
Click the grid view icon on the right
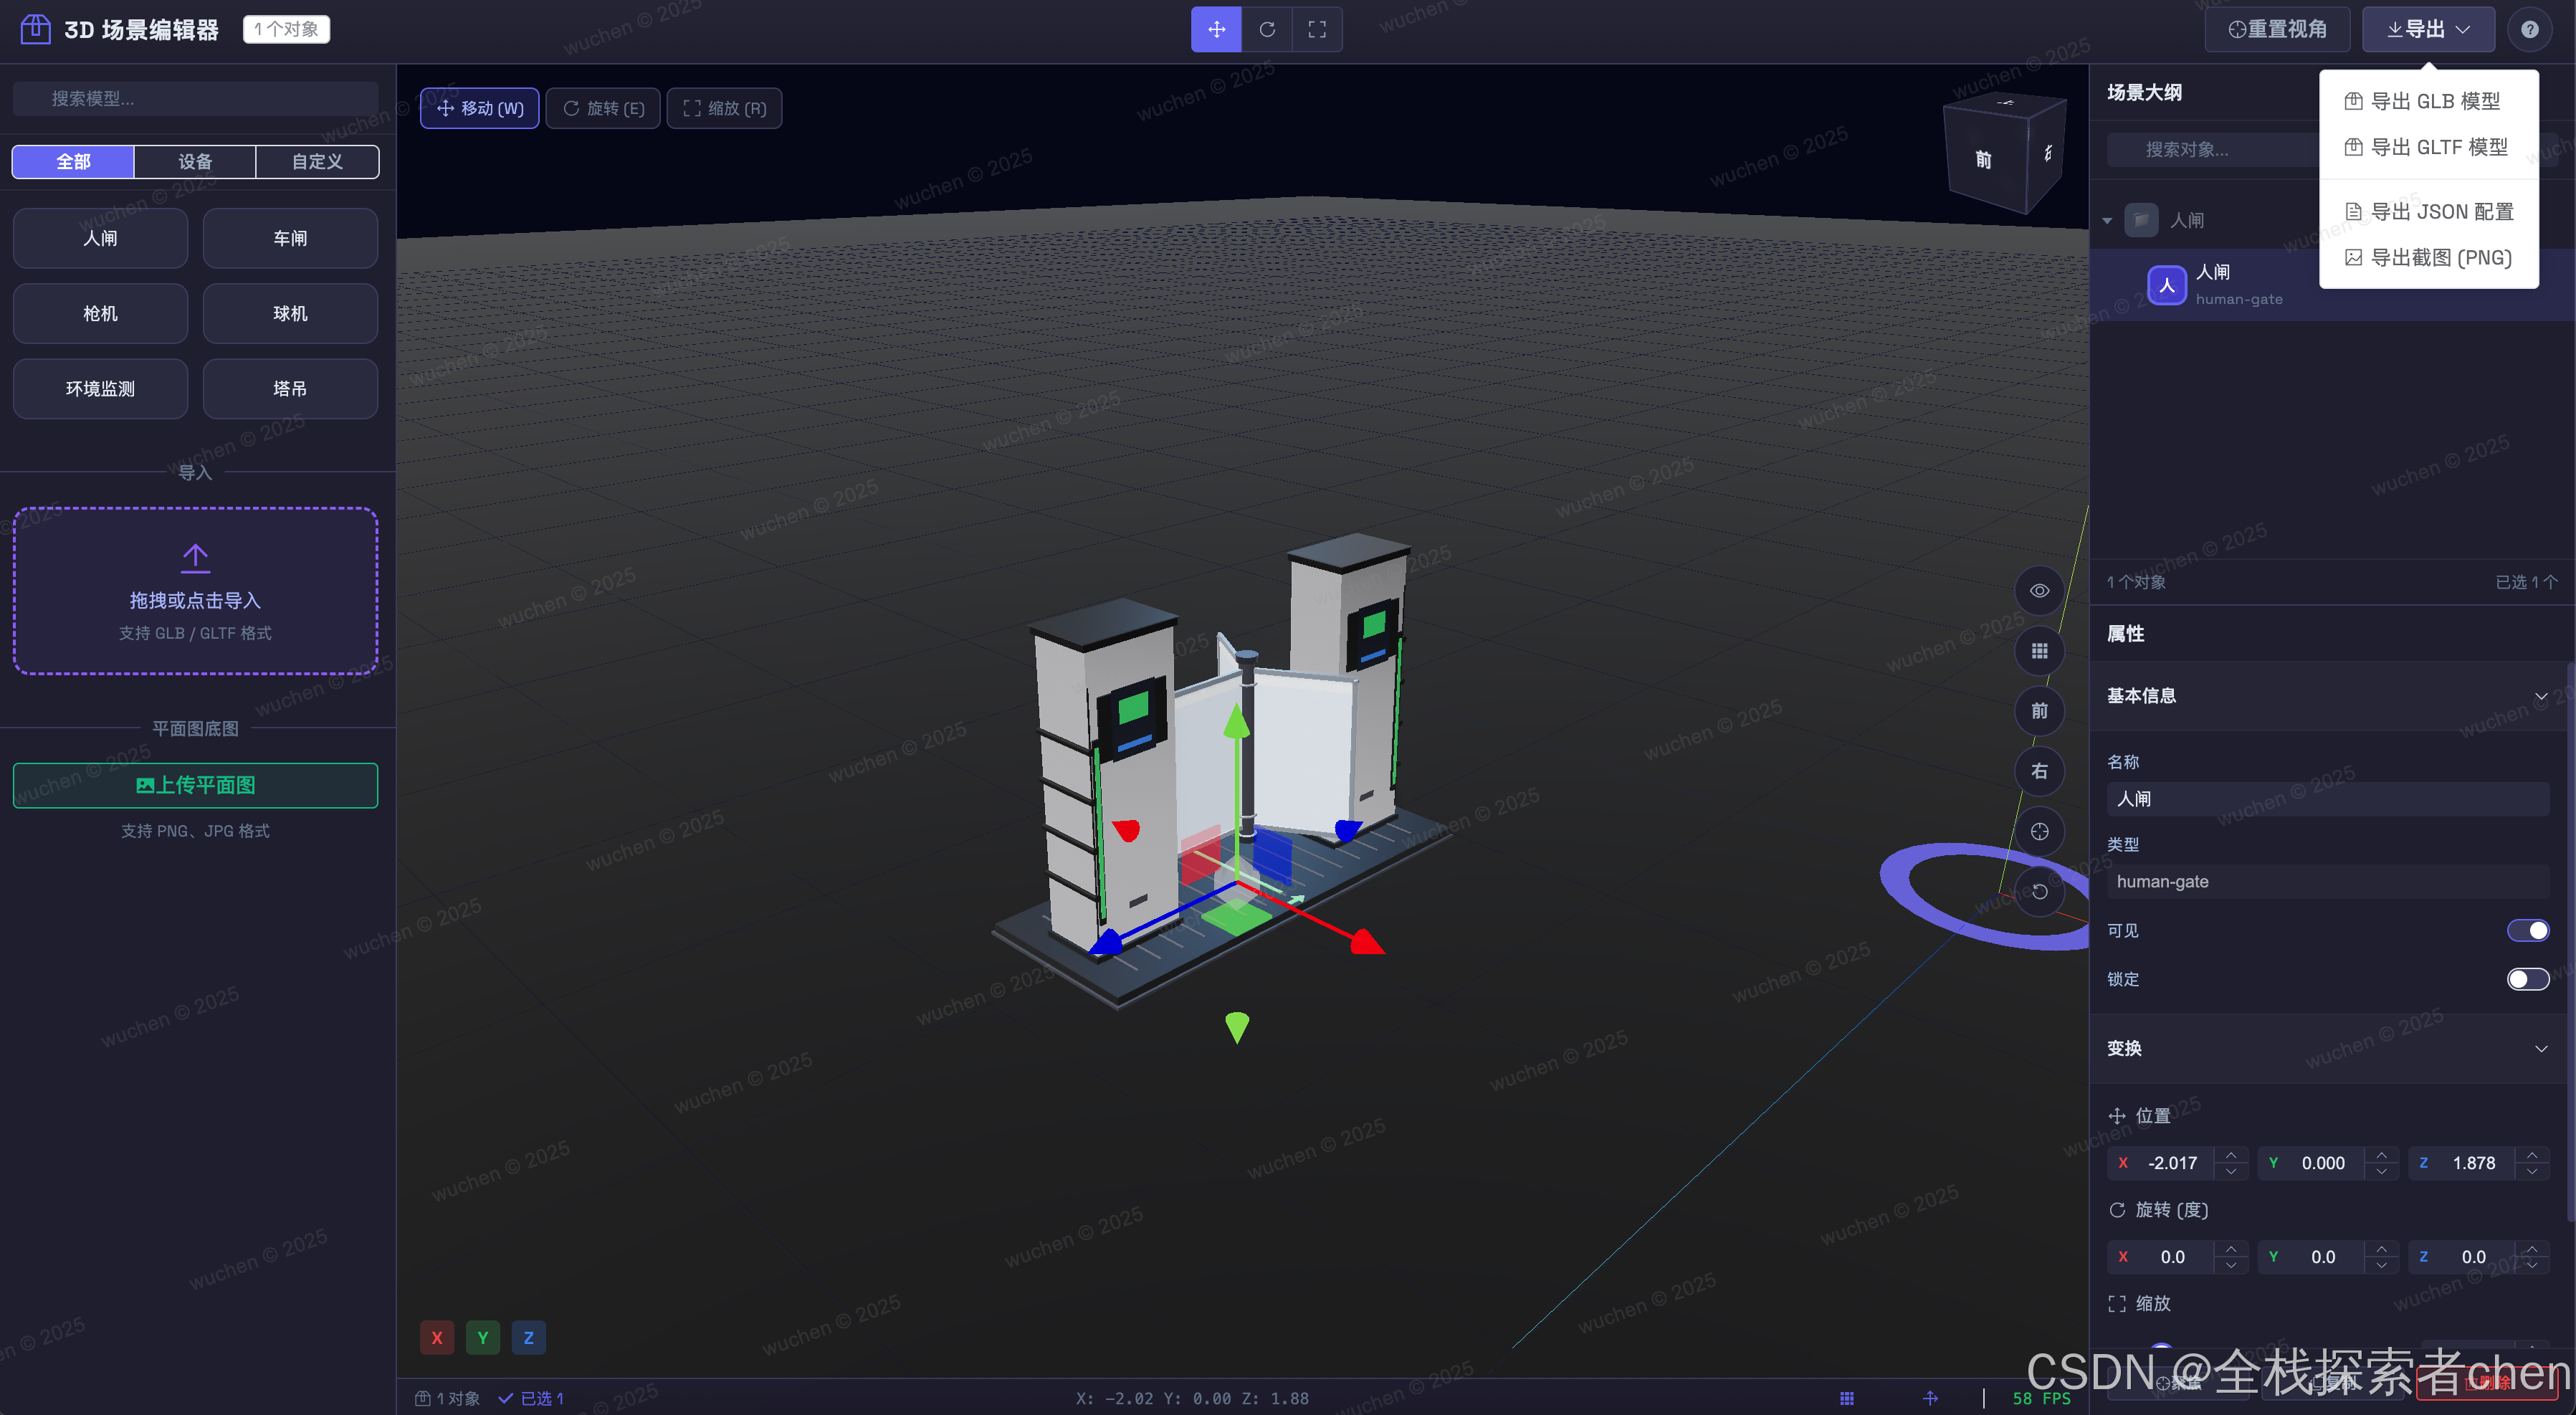(x=2040, y=651)
